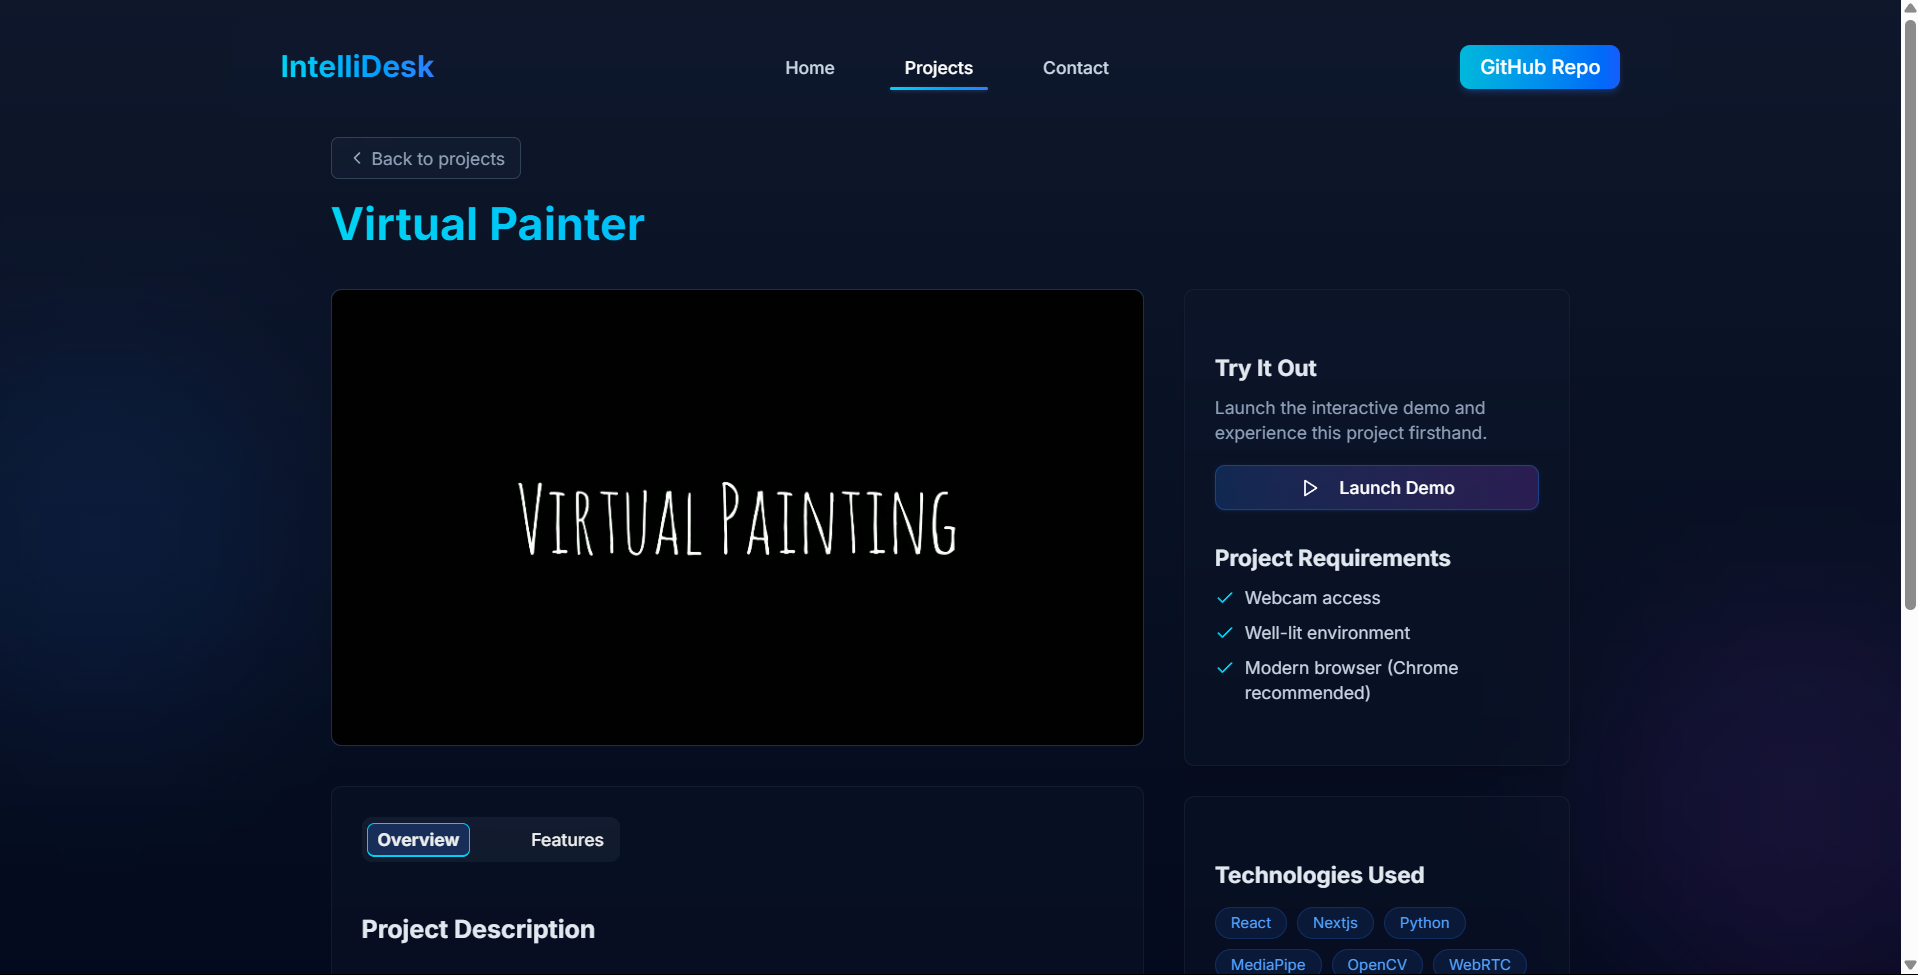Click Back to projects button
Image resolution: width=1918 pixels, height=975 pixels.
(426, 158)
